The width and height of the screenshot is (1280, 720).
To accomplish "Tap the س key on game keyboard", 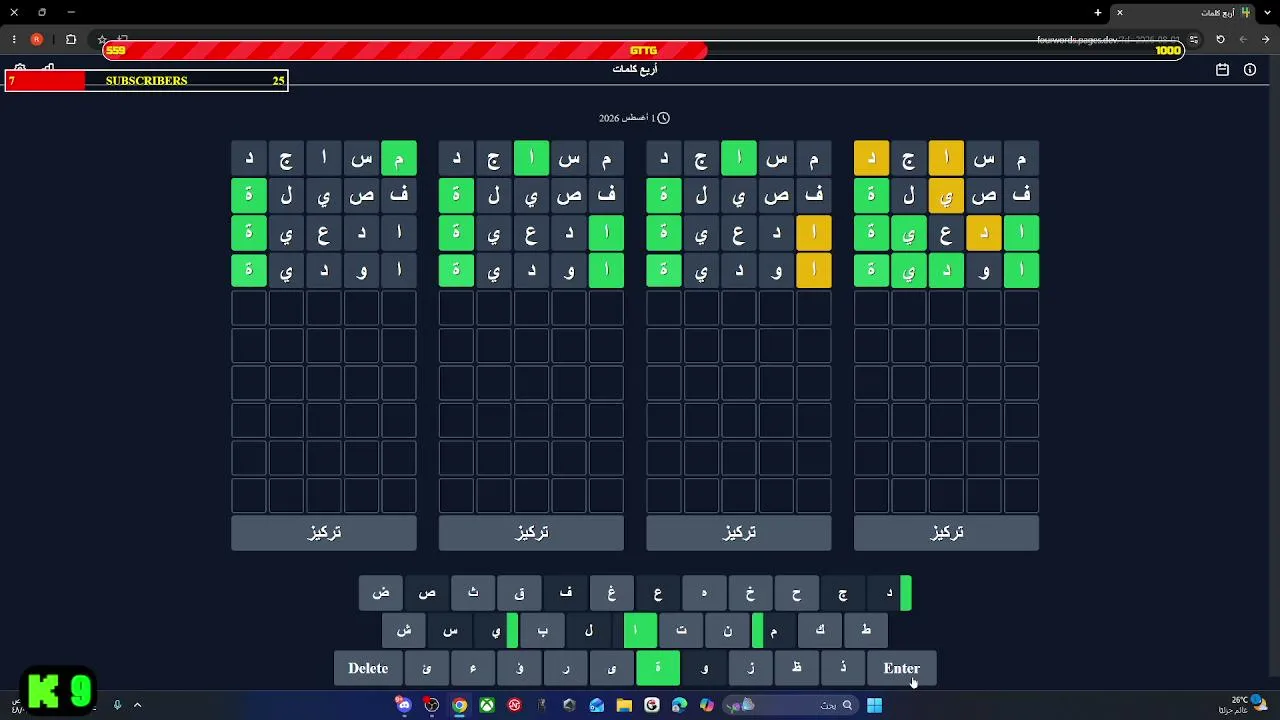I will (x=450, y=631).
